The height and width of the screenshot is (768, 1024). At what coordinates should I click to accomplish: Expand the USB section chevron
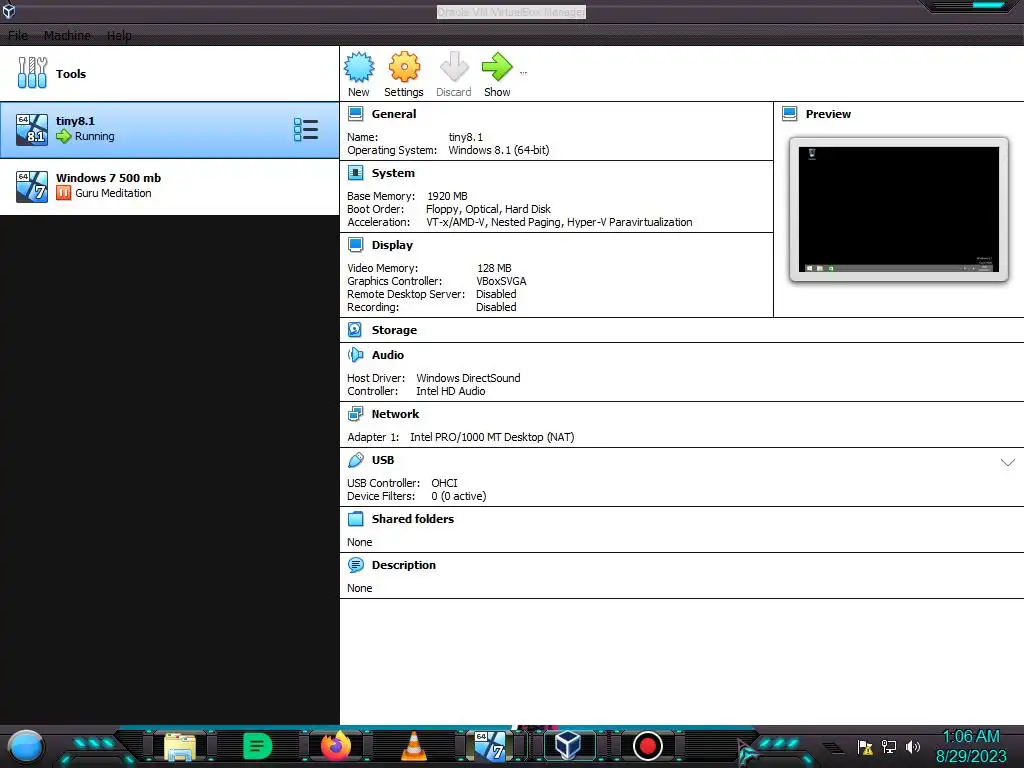[1008, 462]
